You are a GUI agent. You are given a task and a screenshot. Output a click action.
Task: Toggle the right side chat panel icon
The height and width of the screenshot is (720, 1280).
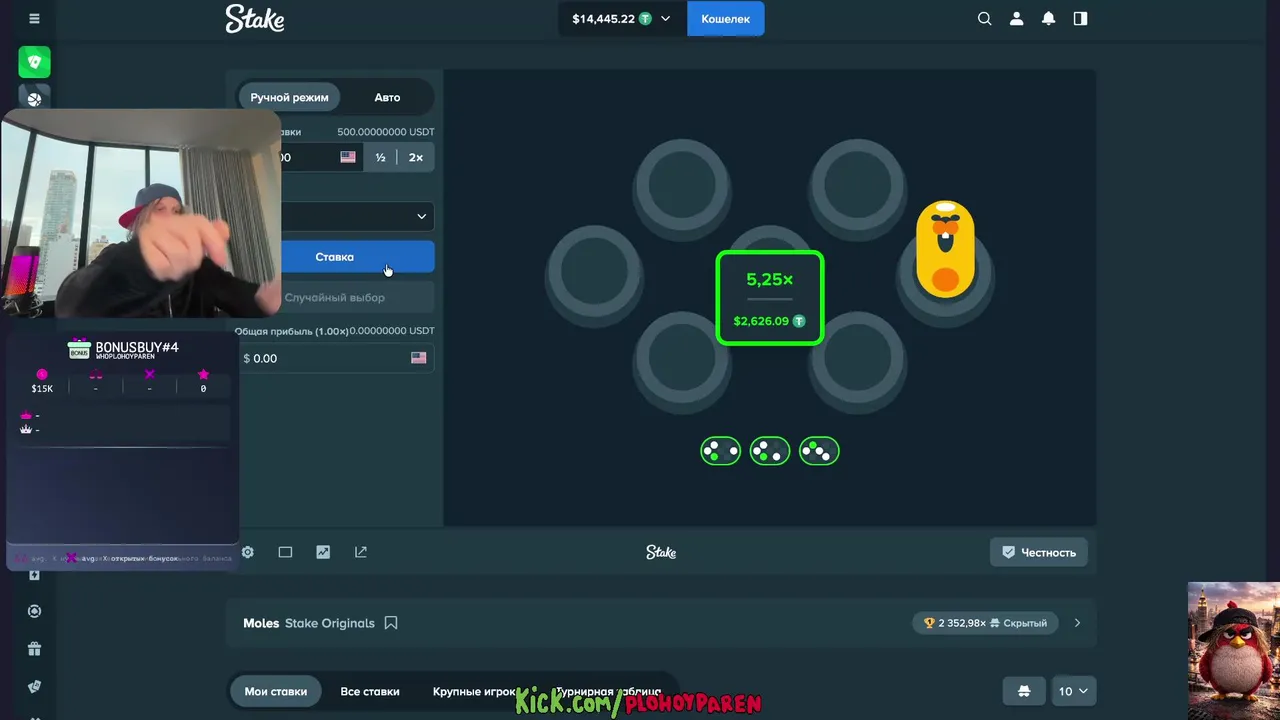click(1081, 19)
